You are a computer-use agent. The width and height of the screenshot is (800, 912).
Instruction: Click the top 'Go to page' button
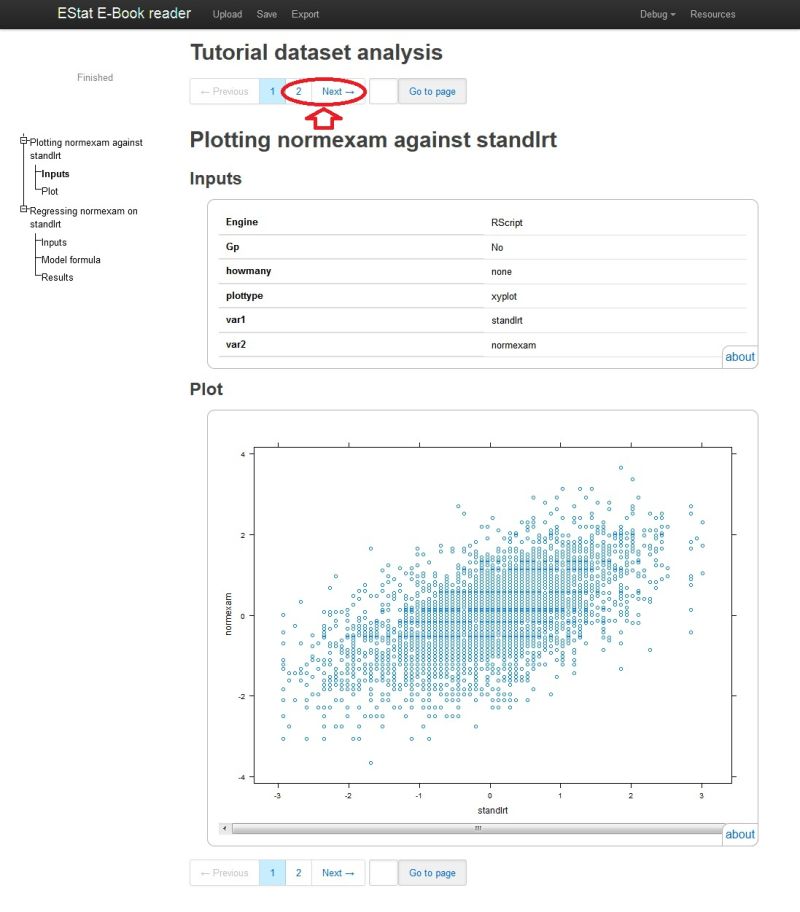click(432, 91)
